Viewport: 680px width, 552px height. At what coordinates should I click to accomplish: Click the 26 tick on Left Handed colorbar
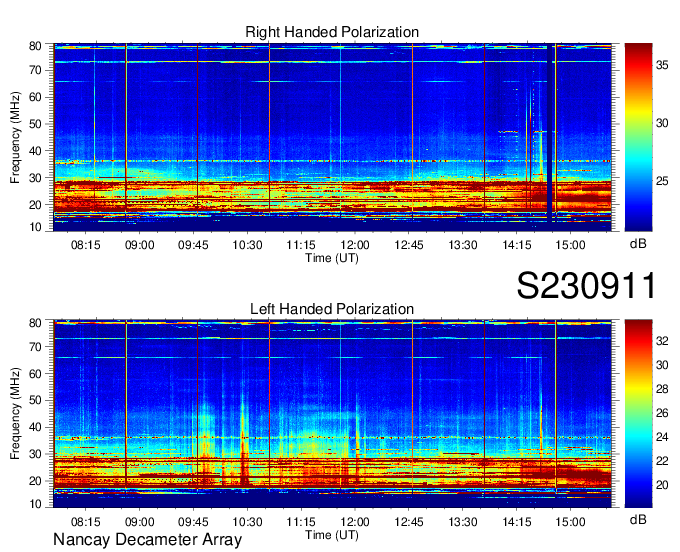coord(662,413)
